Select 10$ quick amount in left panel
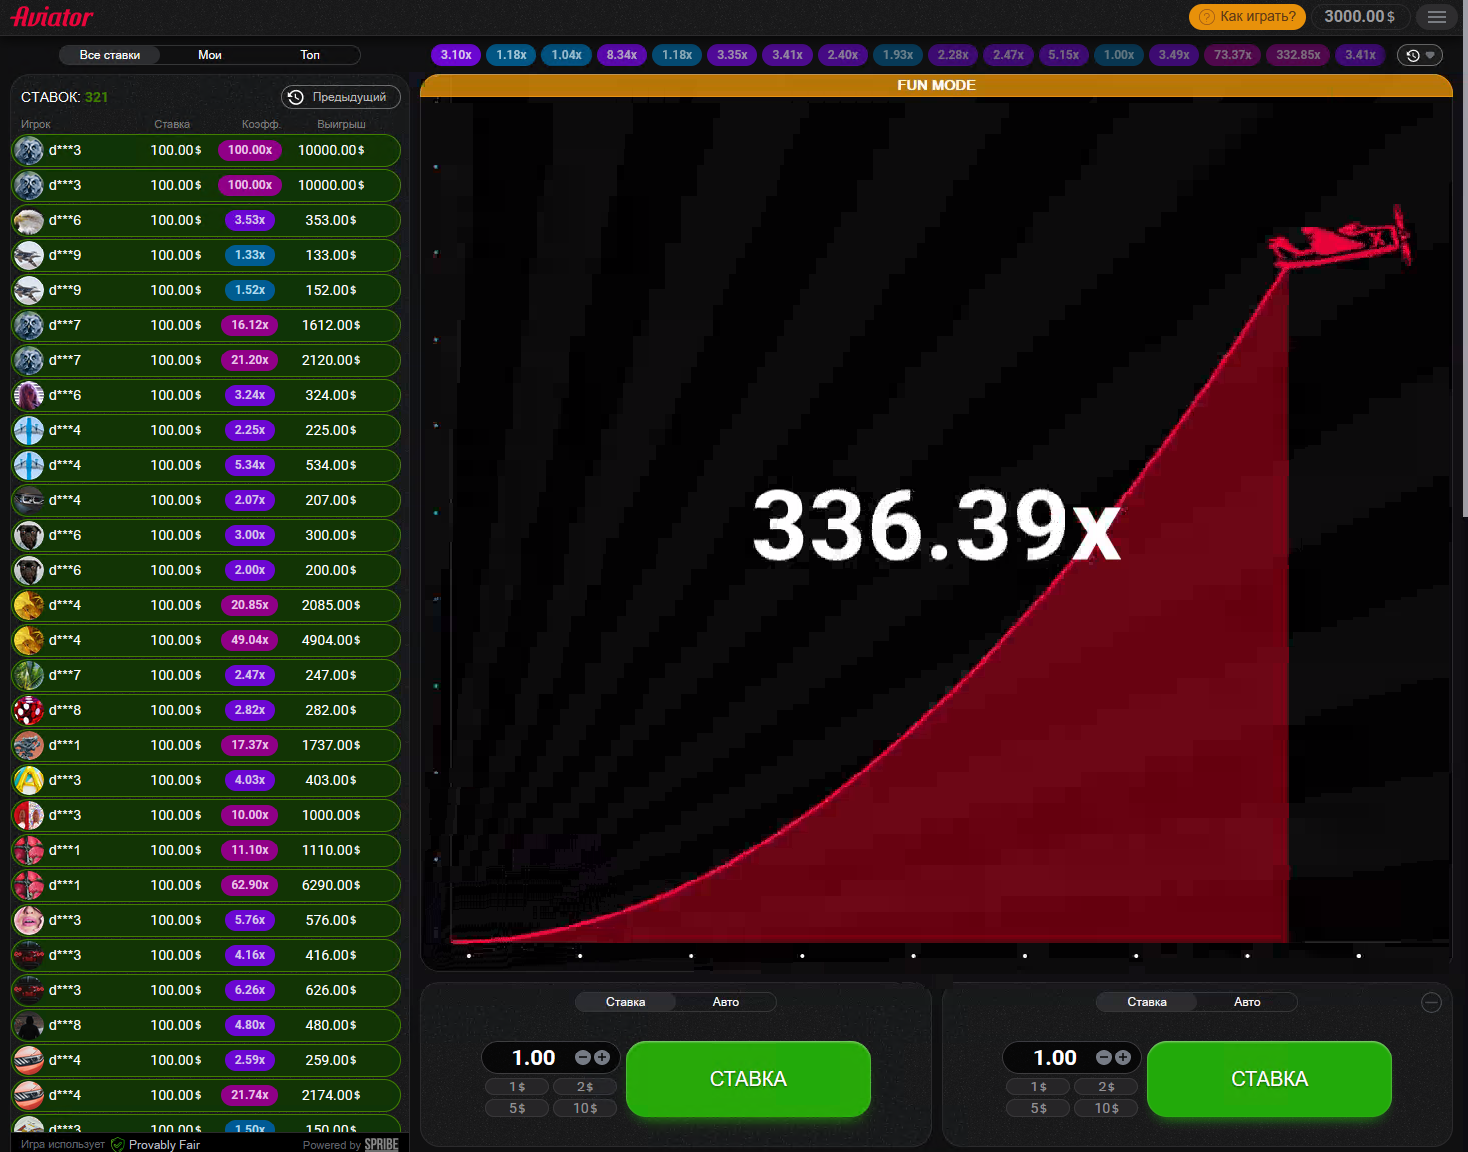This screenshot has width=1468, height=1152. pyautogui.click(x=585, y=1108)
